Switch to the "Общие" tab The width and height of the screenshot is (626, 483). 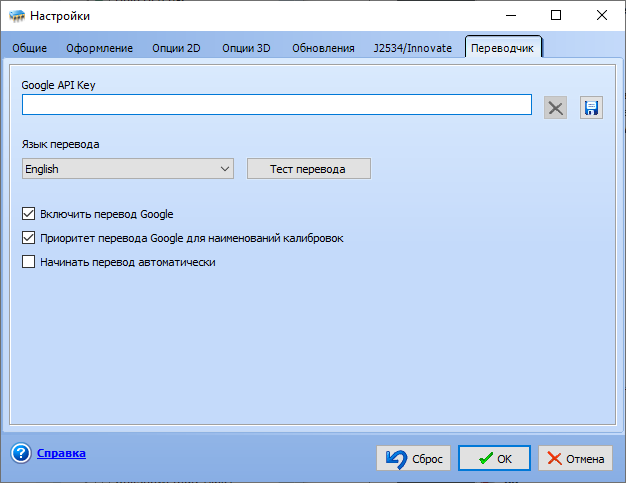coord(30,48)
